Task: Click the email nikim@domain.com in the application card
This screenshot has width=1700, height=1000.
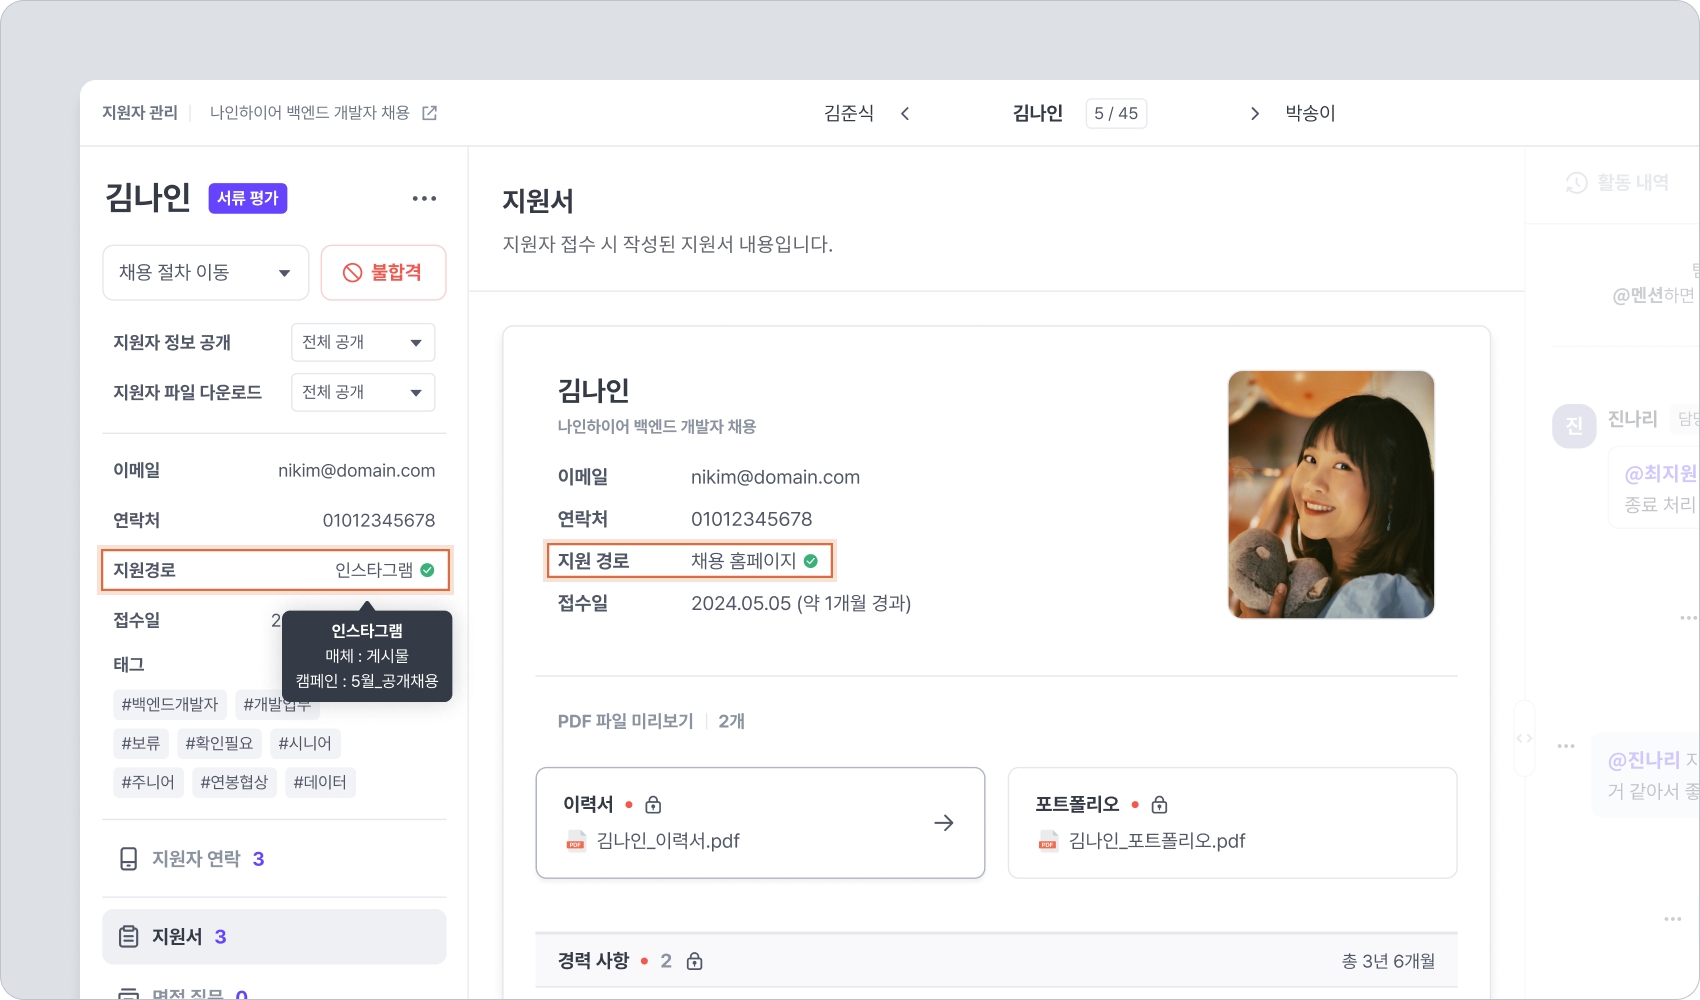Action: coord(776,477)
